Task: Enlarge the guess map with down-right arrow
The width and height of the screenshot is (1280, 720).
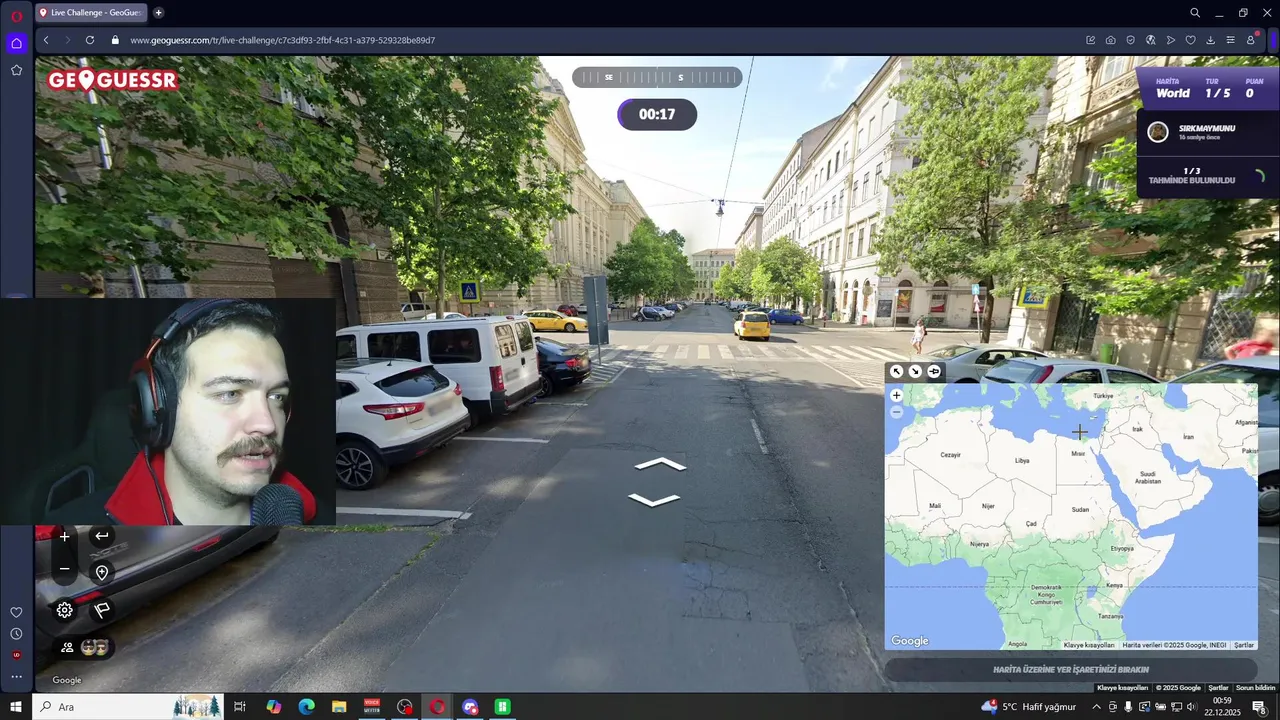Action: tap(915, 371)
